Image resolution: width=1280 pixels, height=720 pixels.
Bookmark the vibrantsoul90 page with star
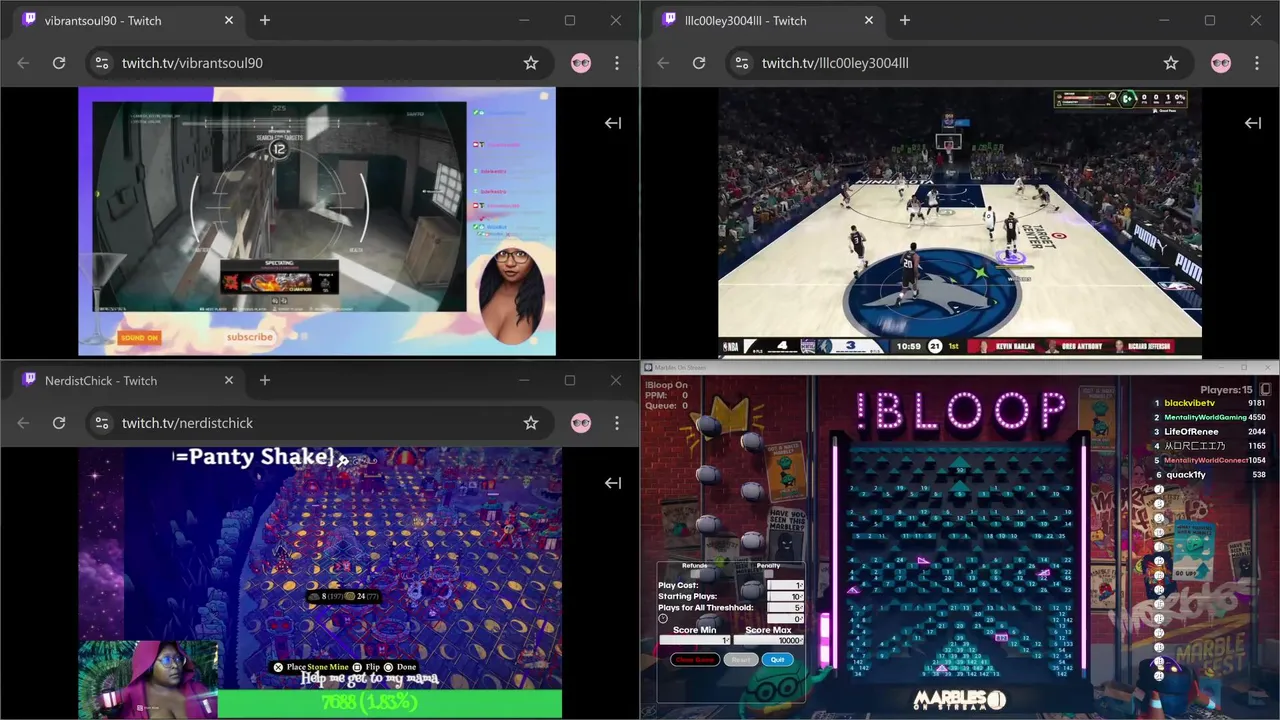tap(531, 63)
